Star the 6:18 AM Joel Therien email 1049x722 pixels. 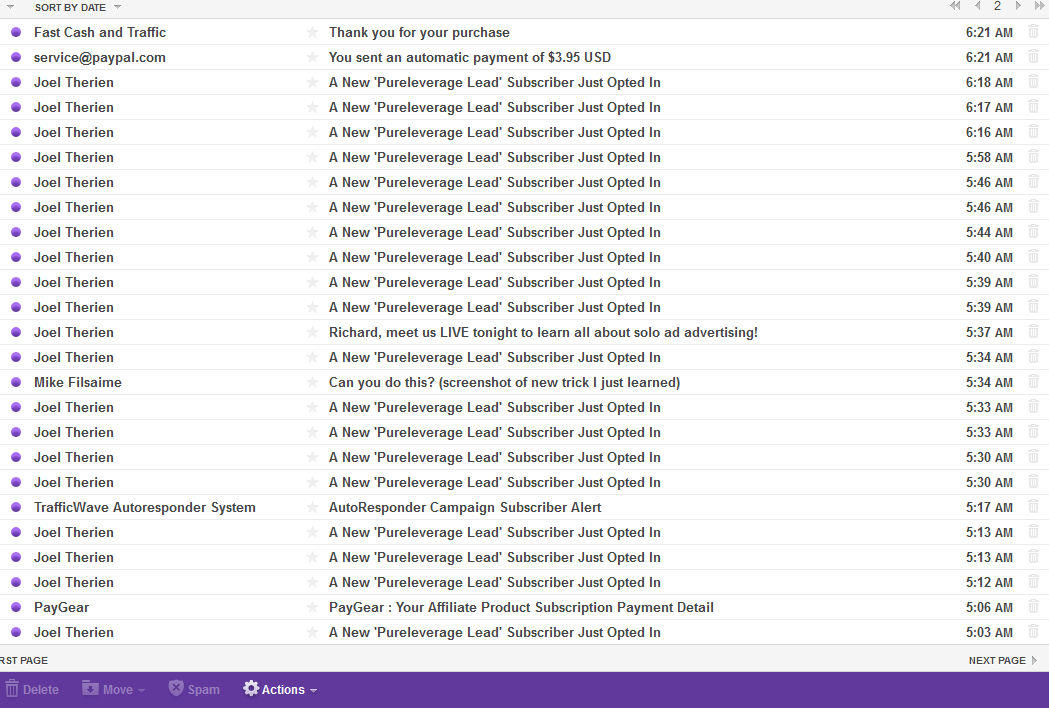[312, 82]
